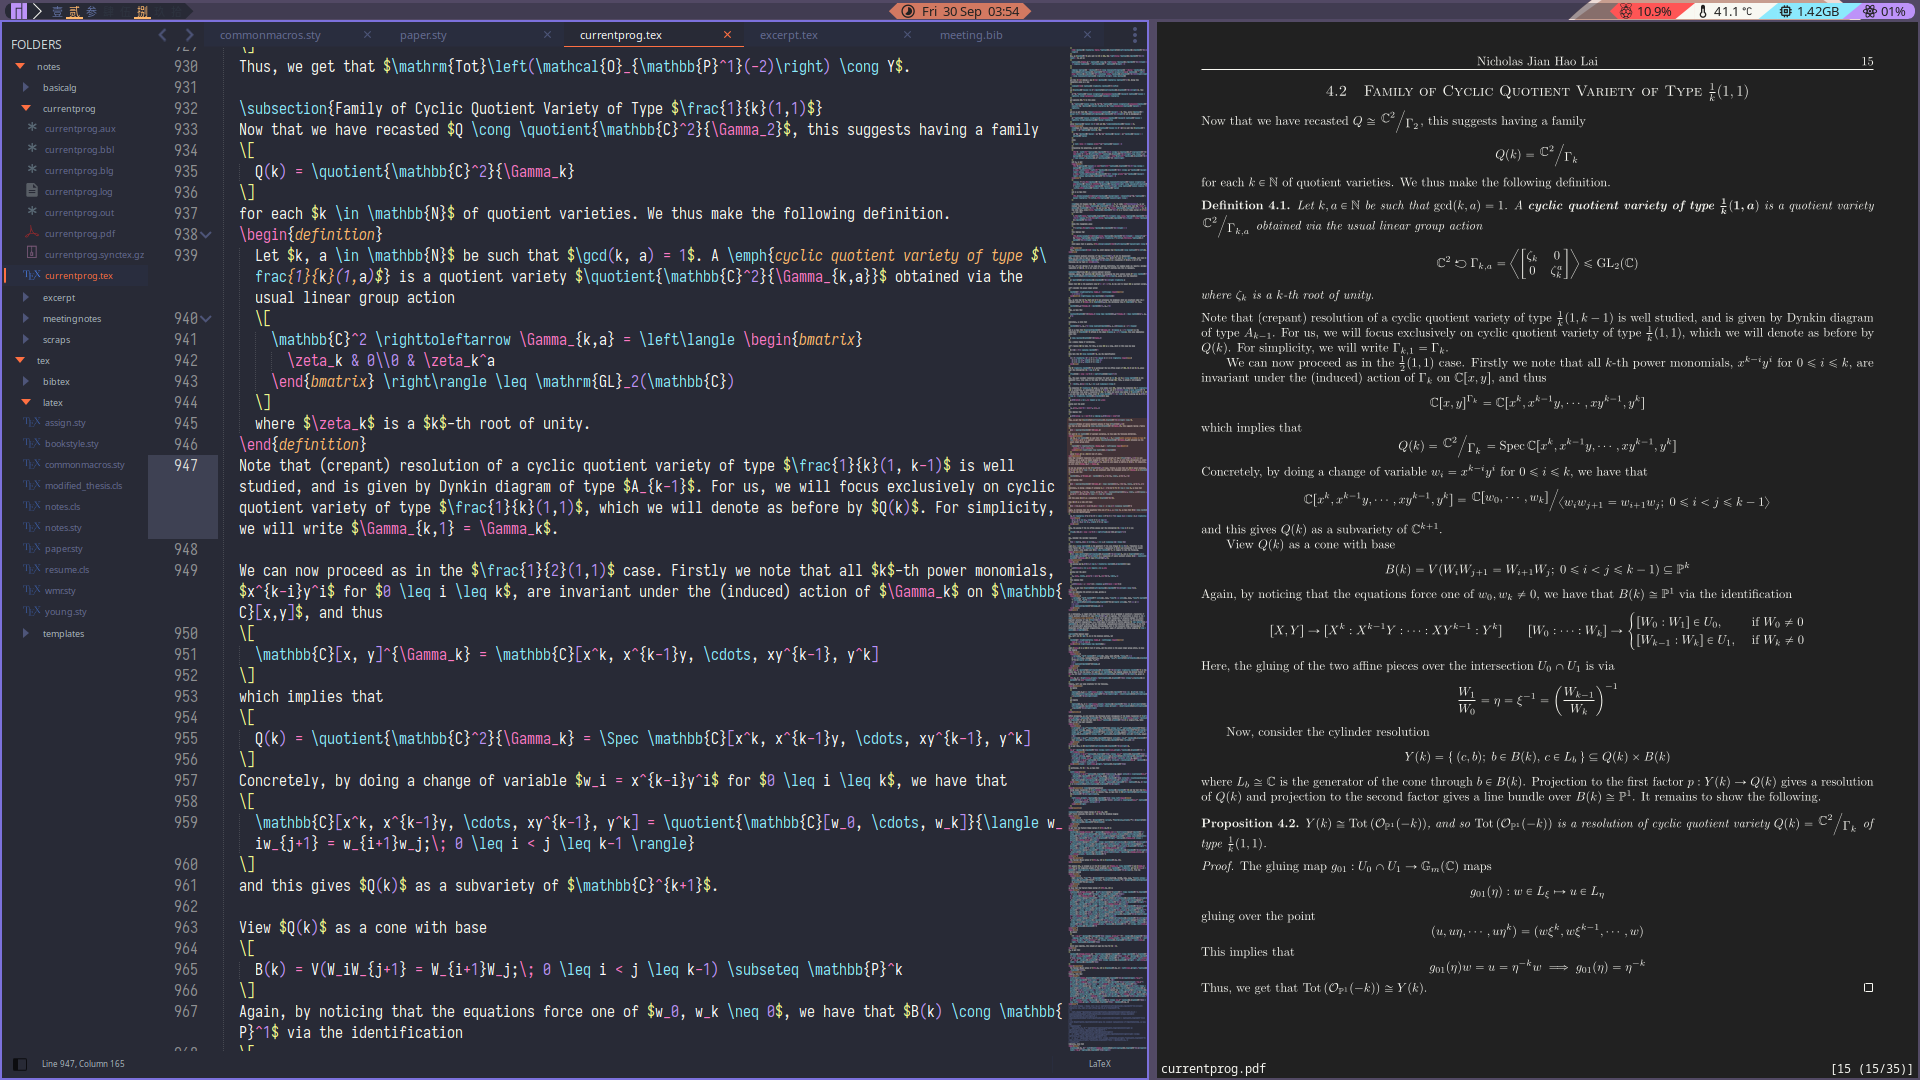1920x1080 pixels.
Task: Open currentprog.pdf PDF icon in sidebar
Action: tap(32, 233)
